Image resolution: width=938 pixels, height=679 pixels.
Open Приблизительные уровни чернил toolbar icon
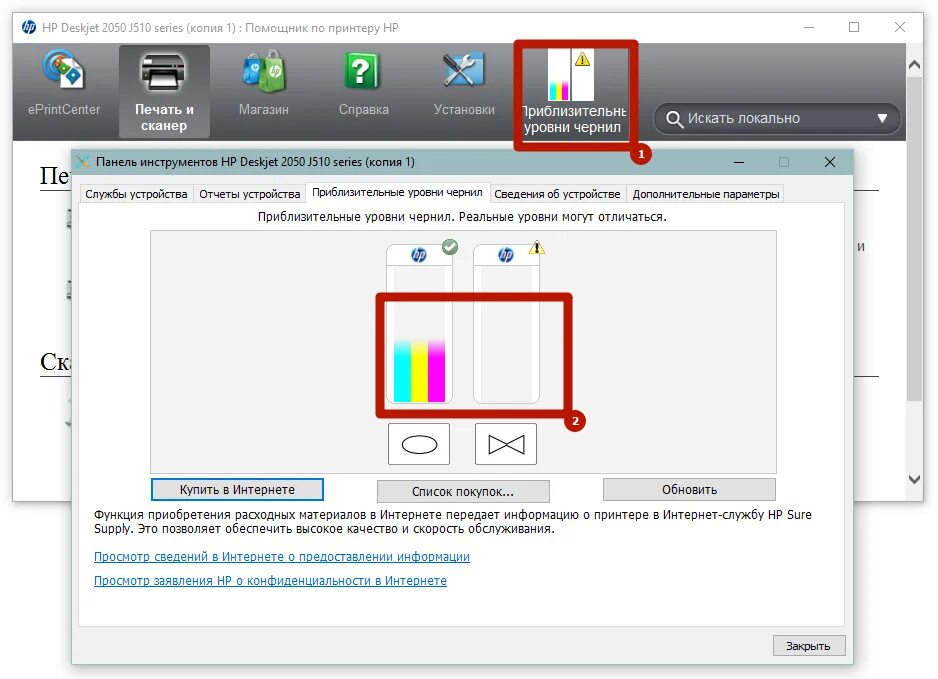click(x=574, y=92)
